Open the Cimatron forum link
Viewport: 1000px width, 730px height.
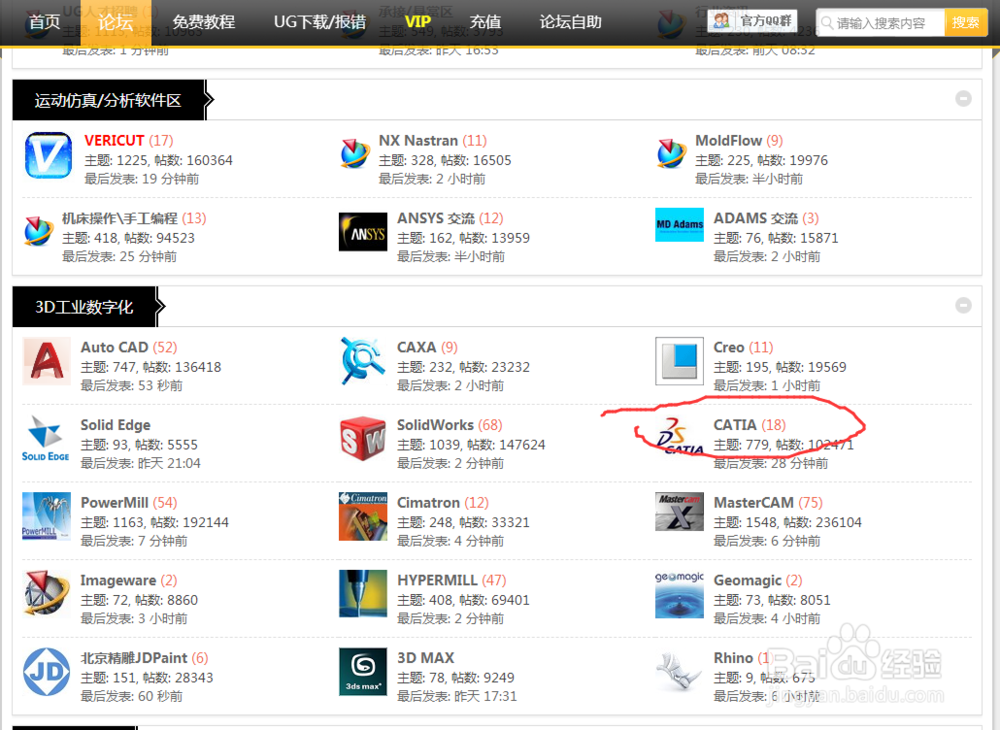click(x=428, y=502)
